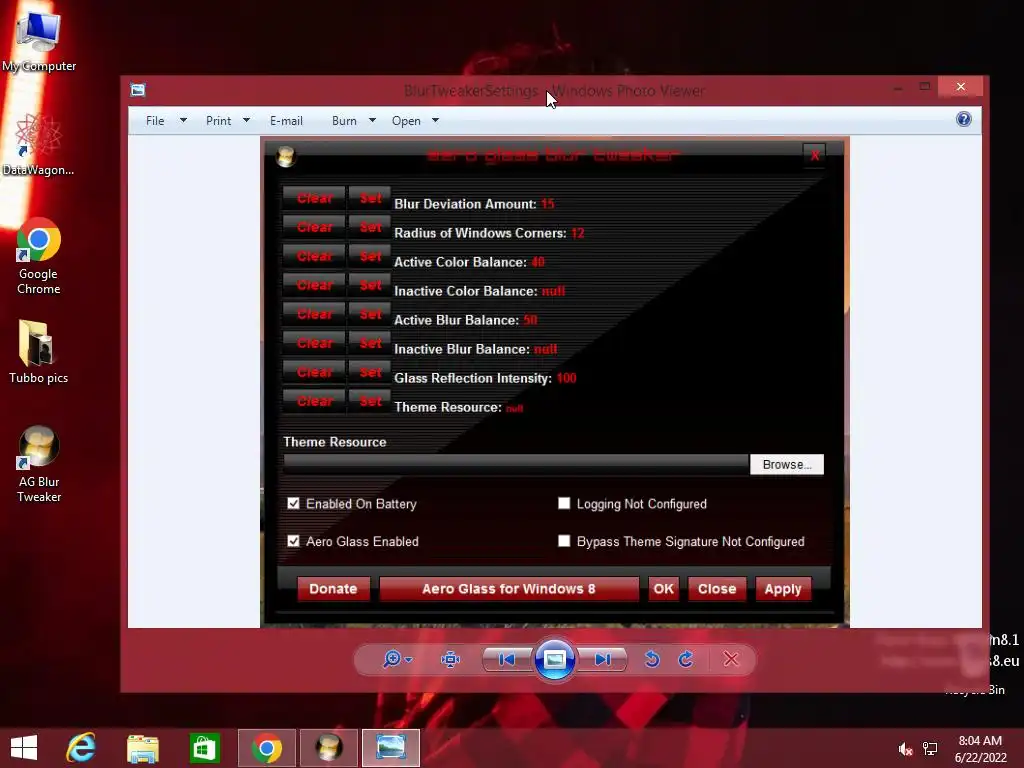The image size is (1024, 768).
Task: Rotate the photo counterclockwise
Action: point(652,660)
